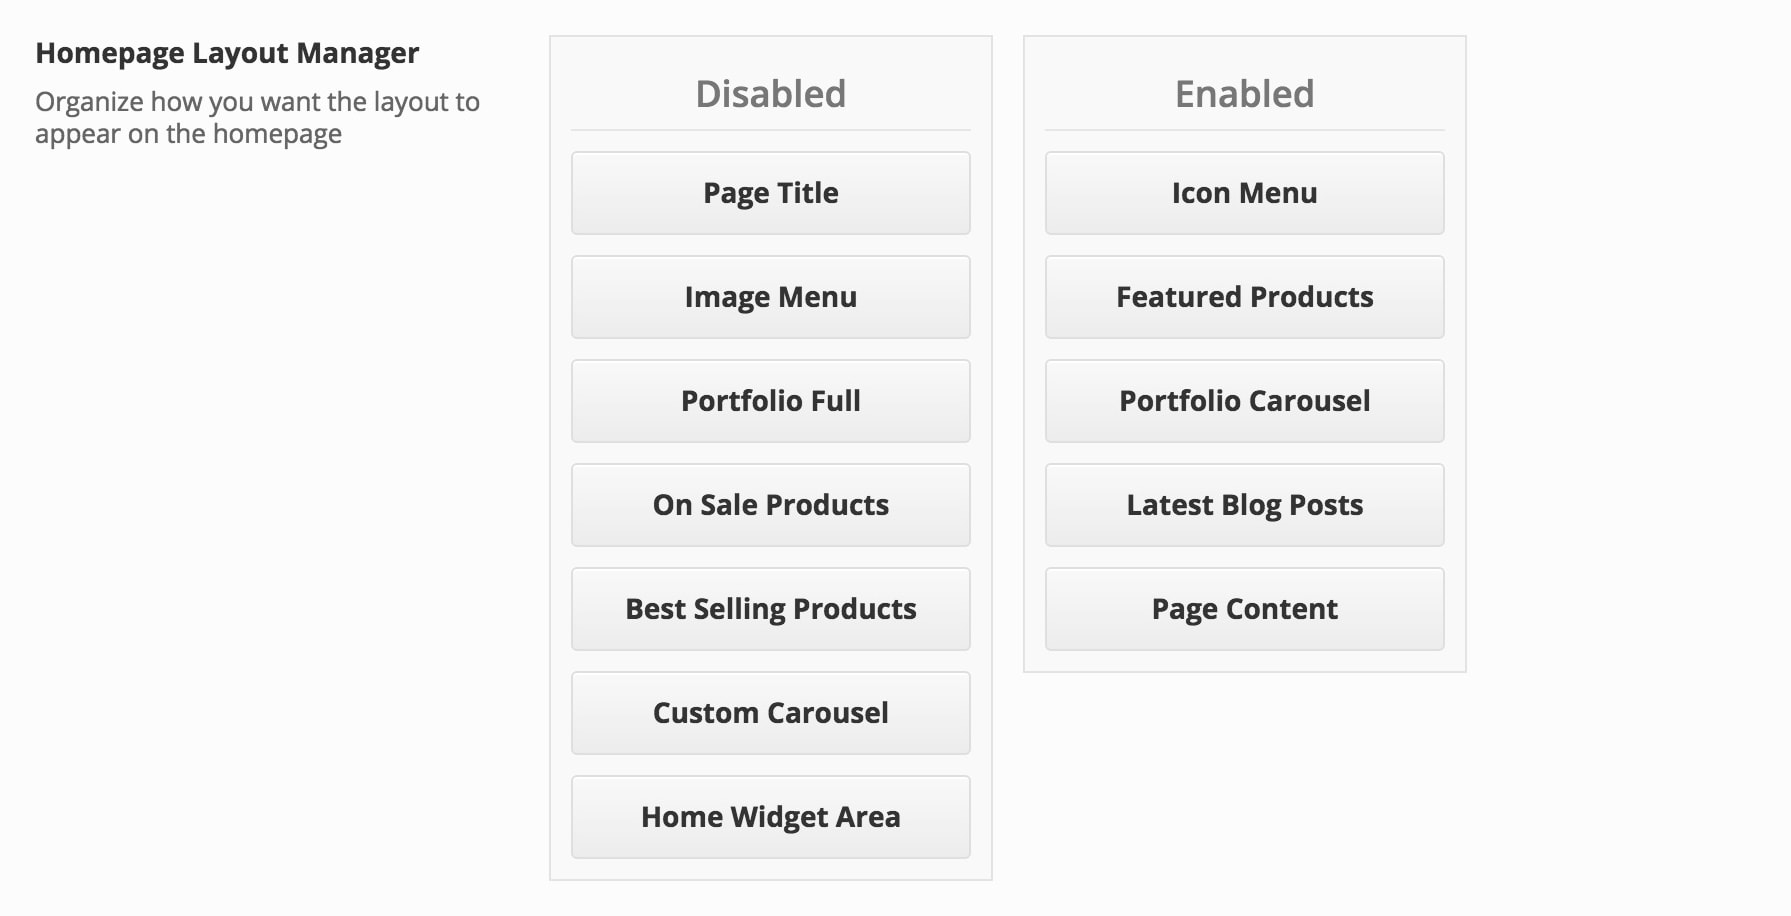The width and height of the screenshot is (1791, 916).
Task: Click the divider line under Enabled heading
Action: (1244, 130)
